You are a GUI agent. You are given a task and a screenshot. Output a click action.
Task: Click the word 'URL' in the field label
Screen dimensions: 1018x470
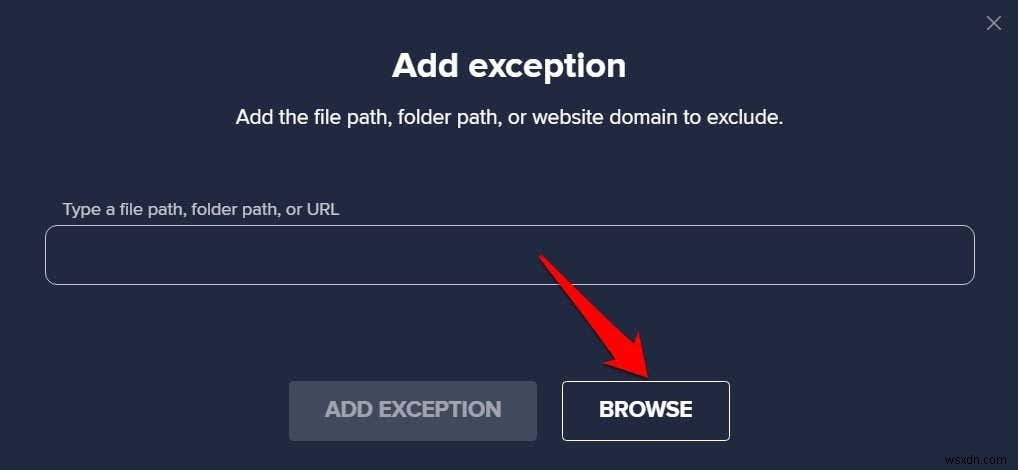322,210
